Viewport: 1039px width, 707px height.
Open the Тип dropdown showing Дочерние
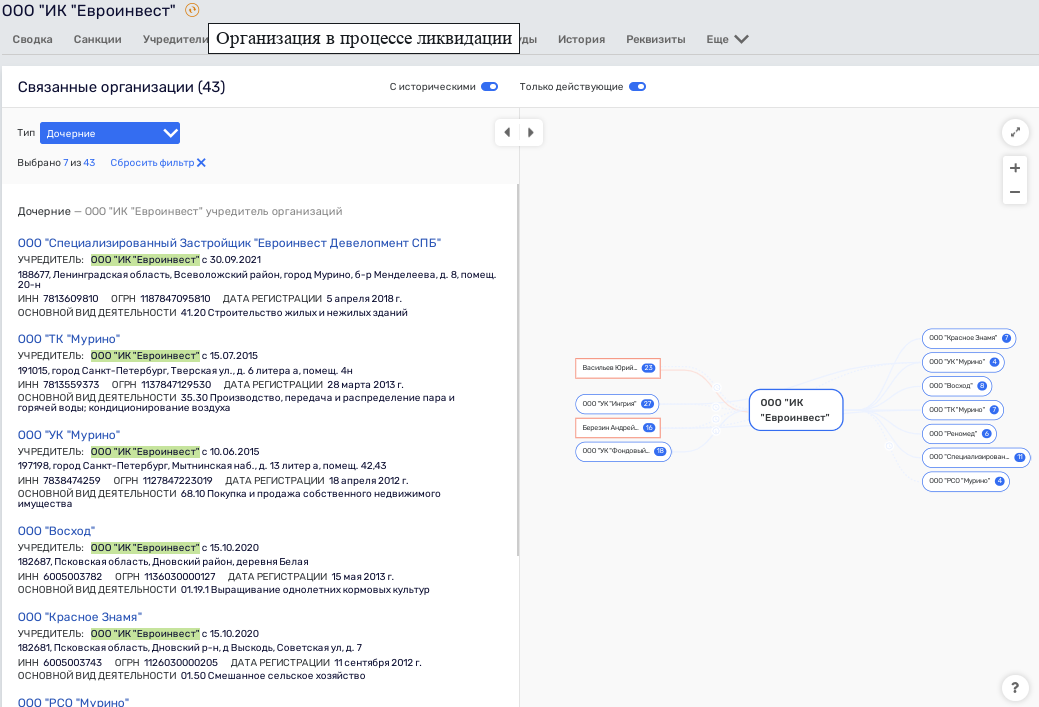point(110,133)
